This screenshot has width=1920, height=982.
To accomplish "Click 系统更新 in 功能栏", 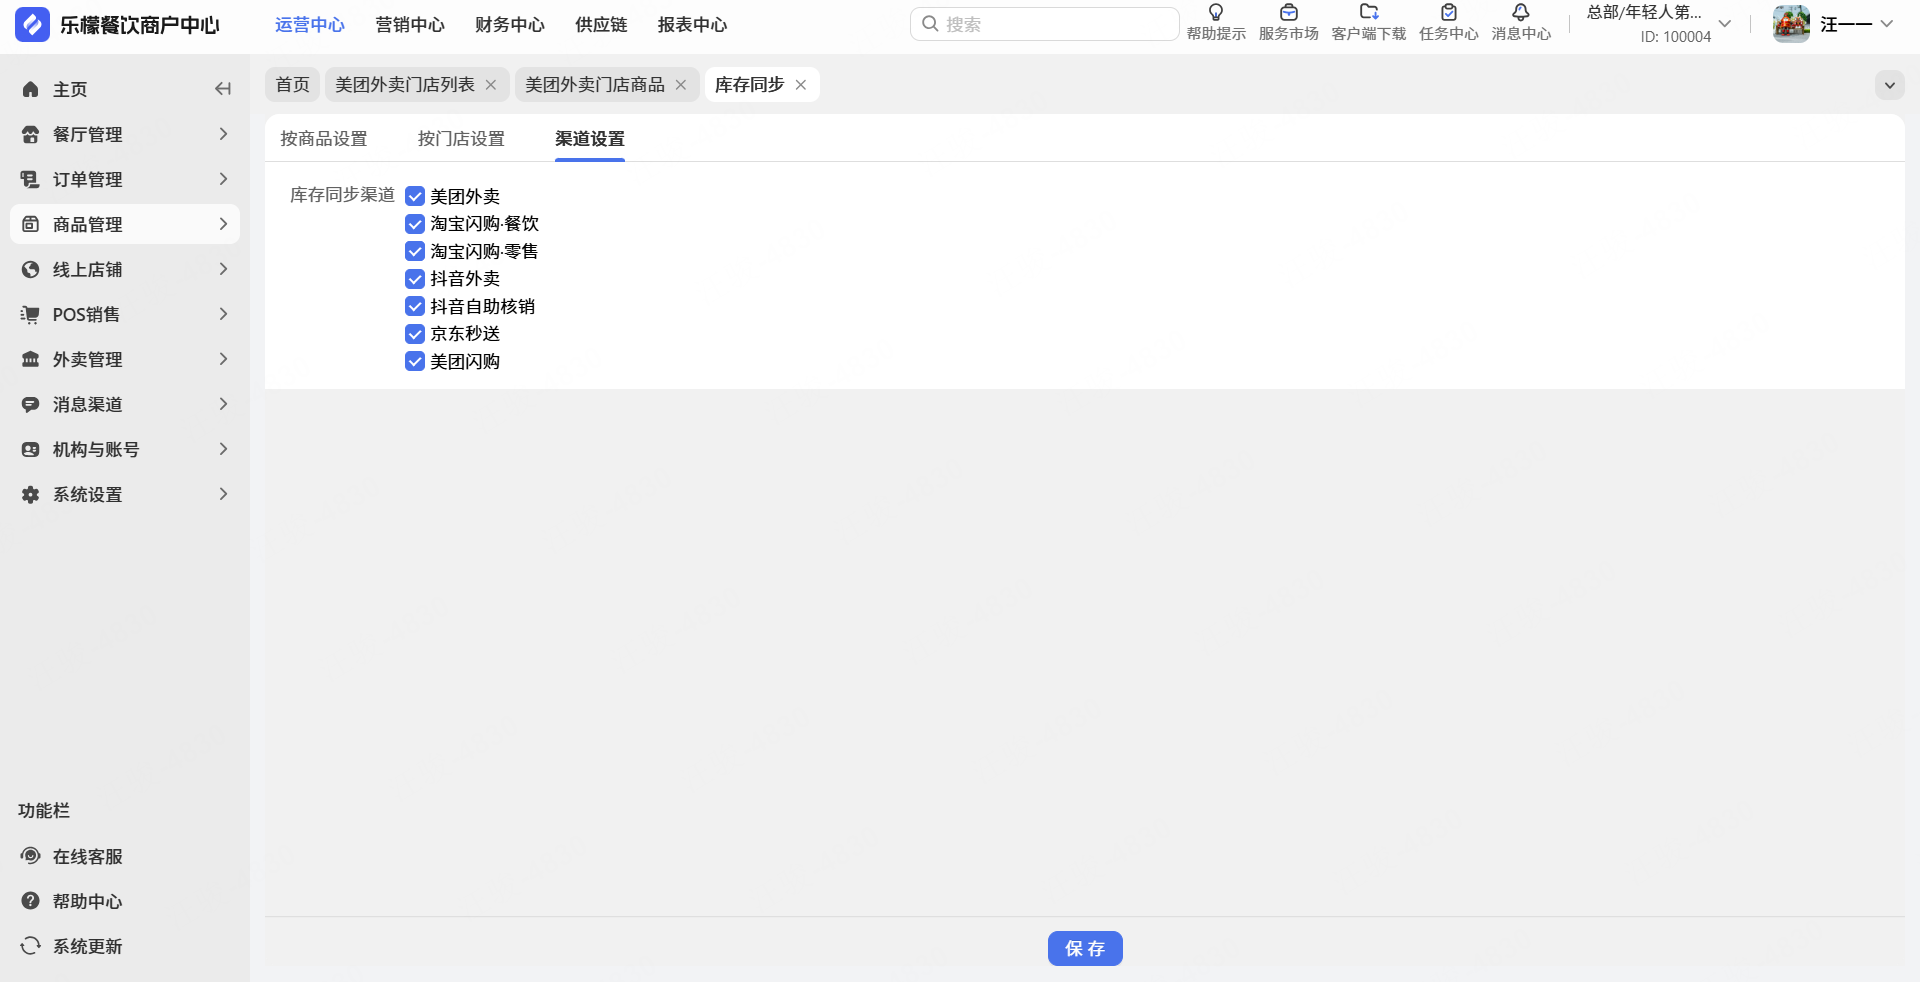I will point(88,947).
